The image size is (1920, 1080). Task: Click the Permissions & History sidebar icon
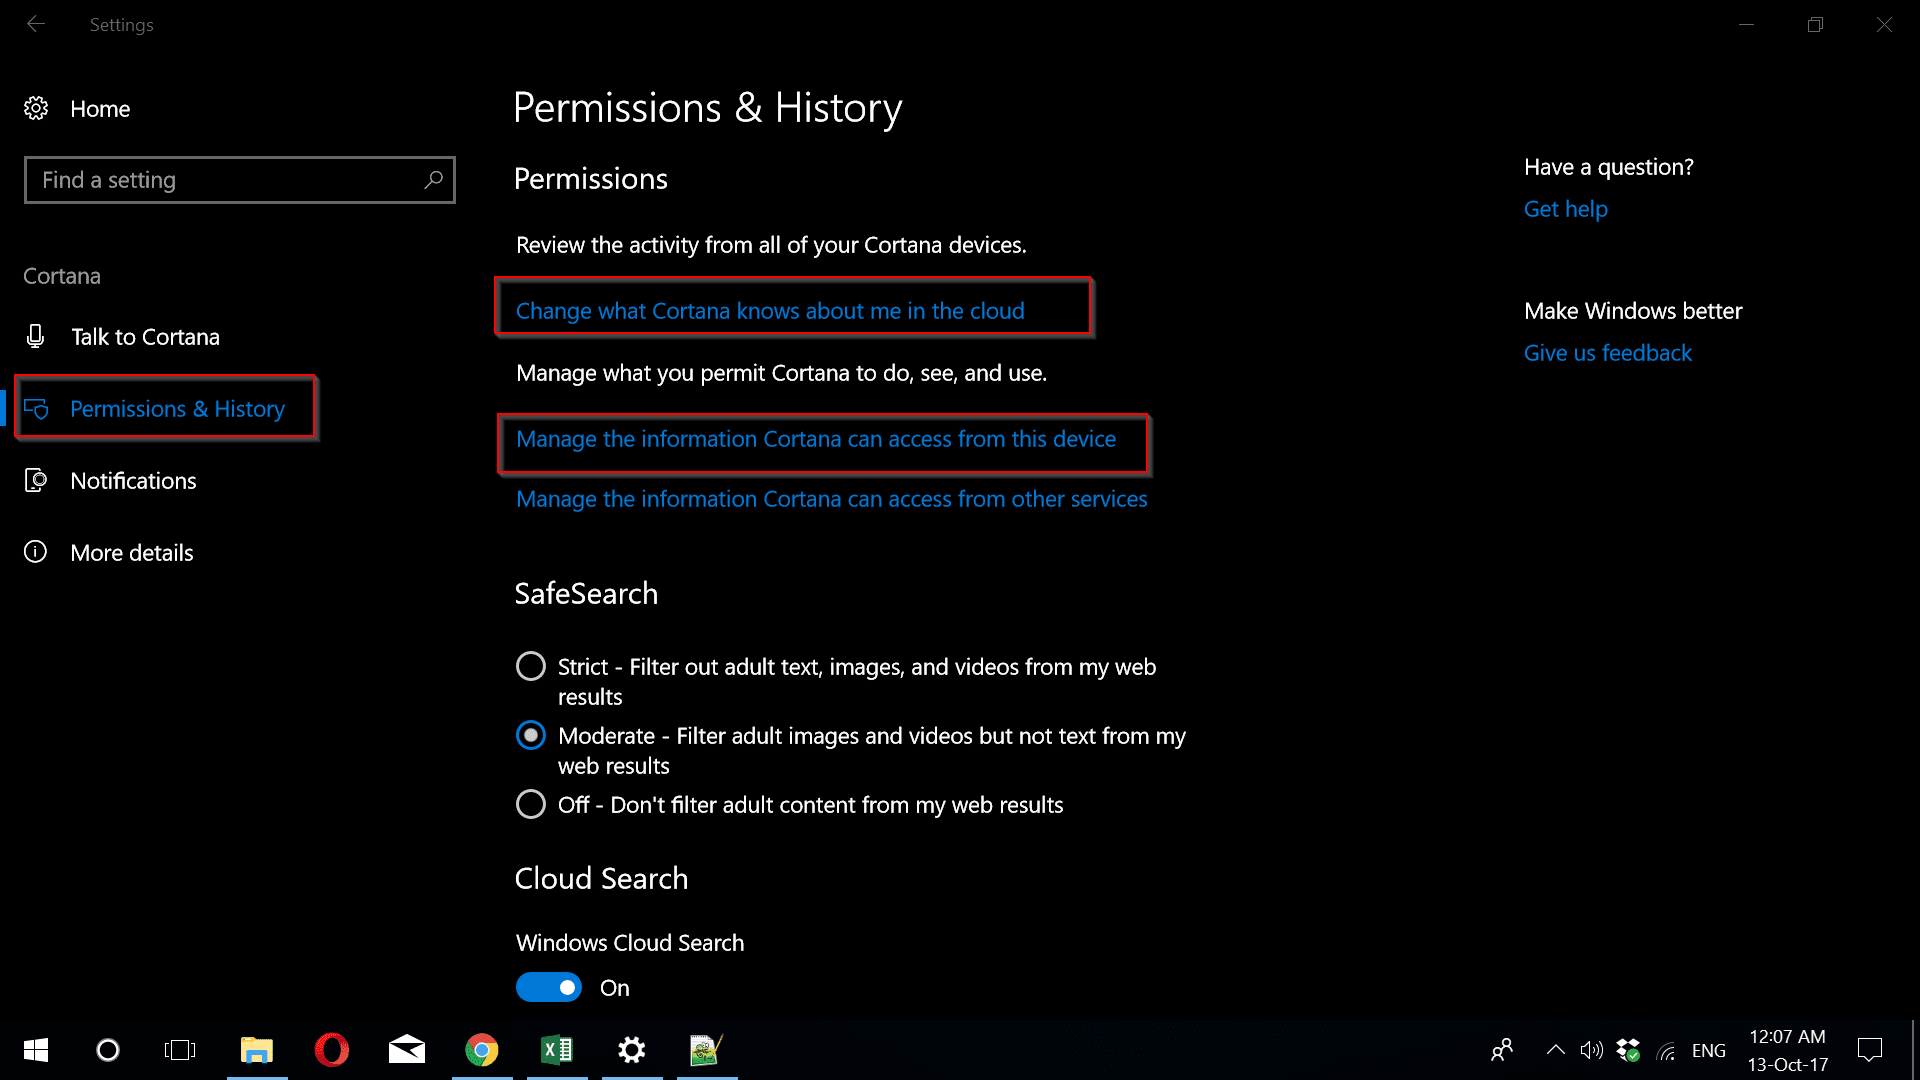coord(36,409)
